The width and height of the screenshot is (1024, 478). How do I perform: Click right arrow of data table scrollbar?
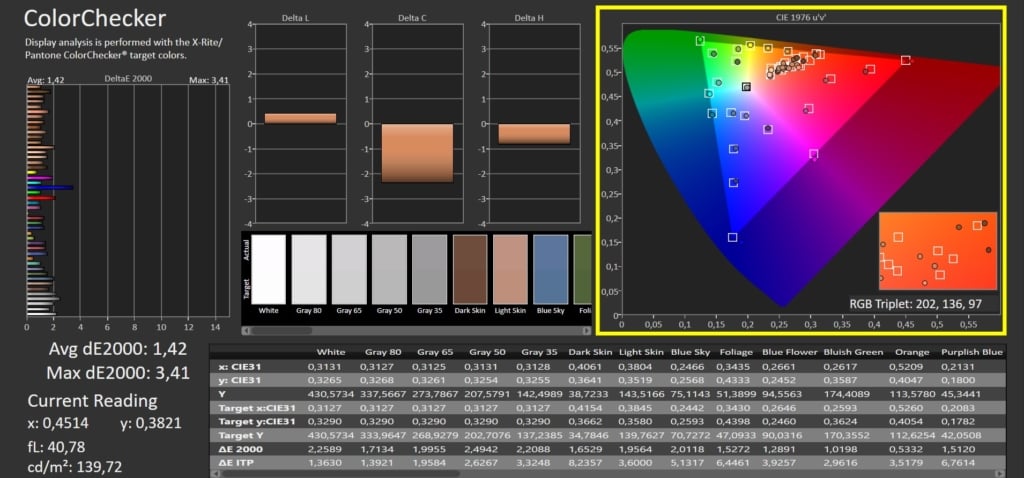[1000, 473]
